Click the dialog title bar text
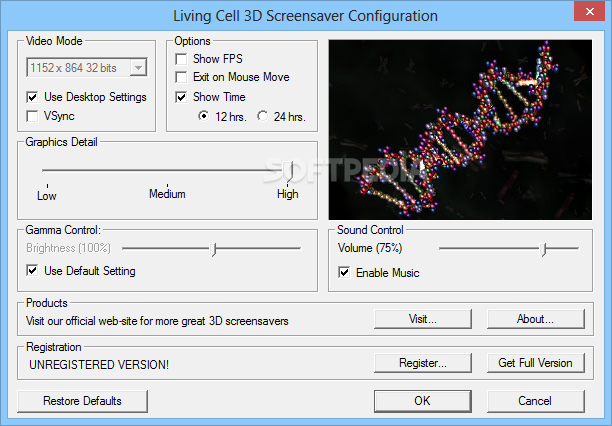 coord(305,16)
